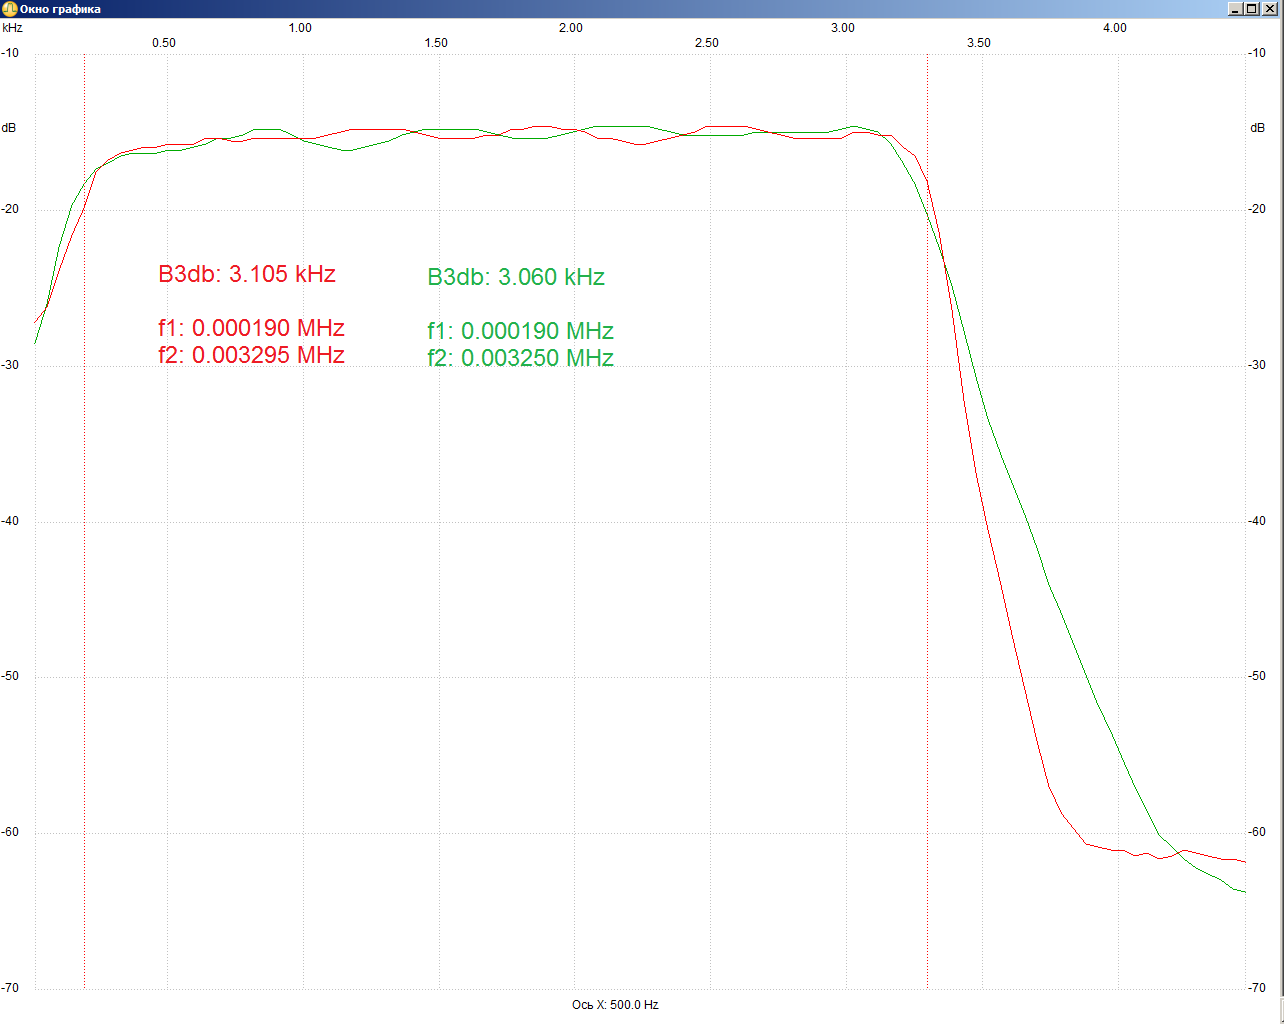Click the -60 tick on the right axis
Screen dimensions: 1284x1024
coord(1257,832)
